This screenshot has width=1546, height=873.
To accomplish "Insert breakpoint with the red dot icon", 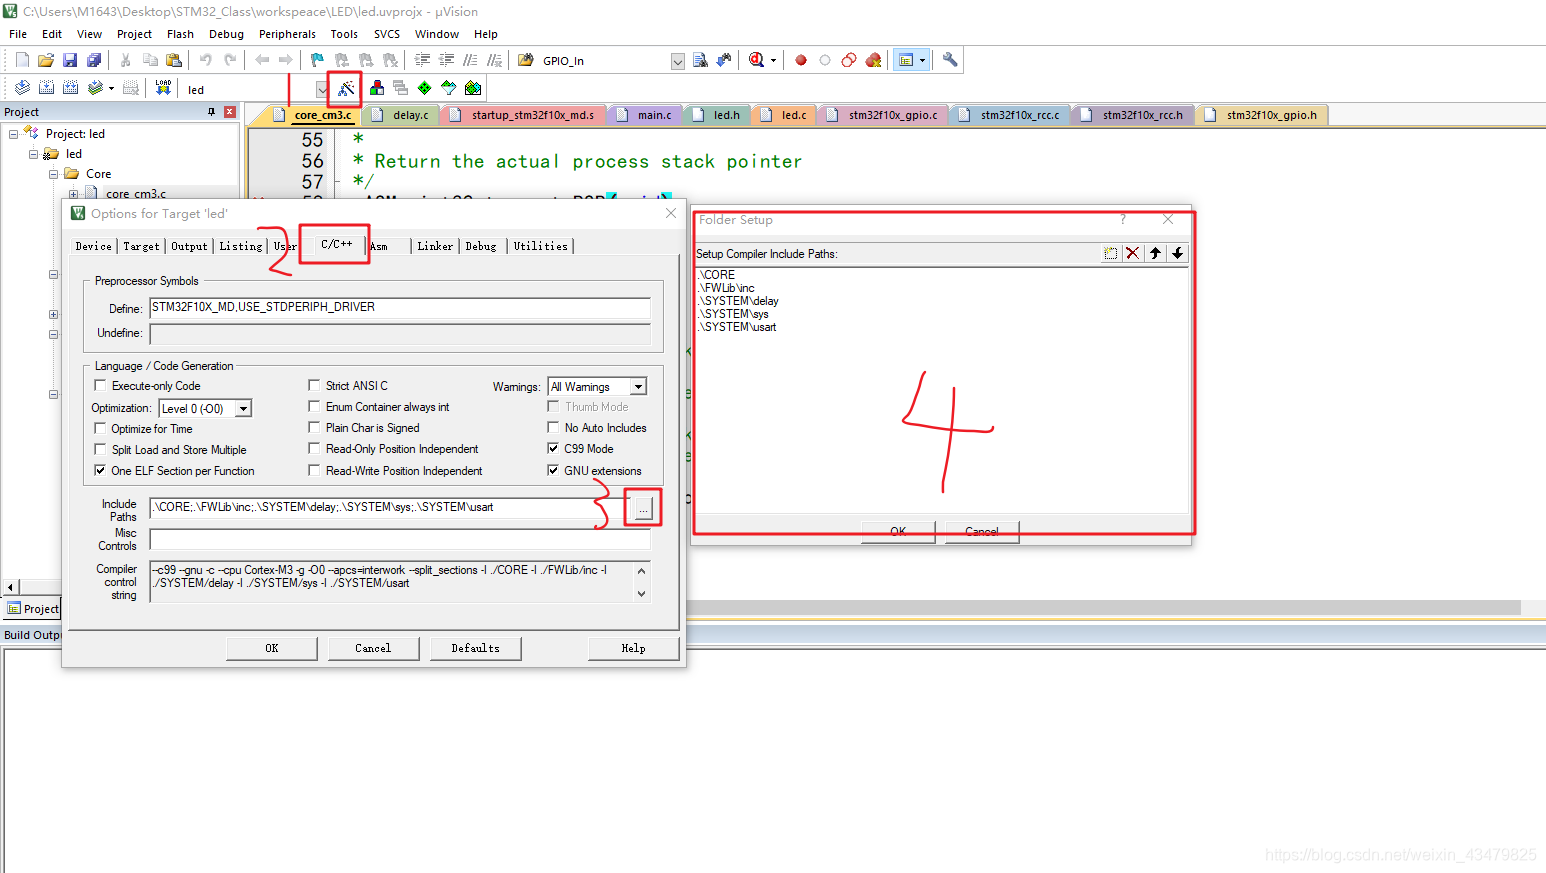I will point(801,60).
